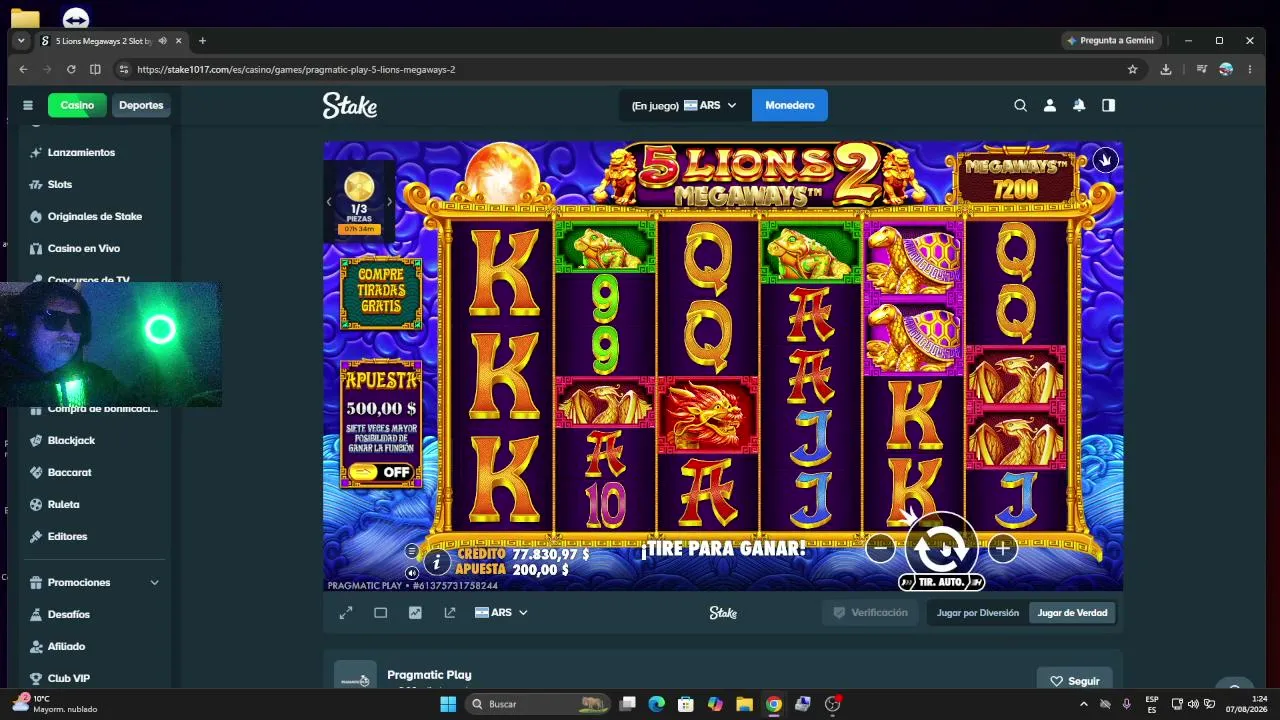Pop out the game window
The image size is (1280, 720).
pyautogui.click(x=450, y=613)
